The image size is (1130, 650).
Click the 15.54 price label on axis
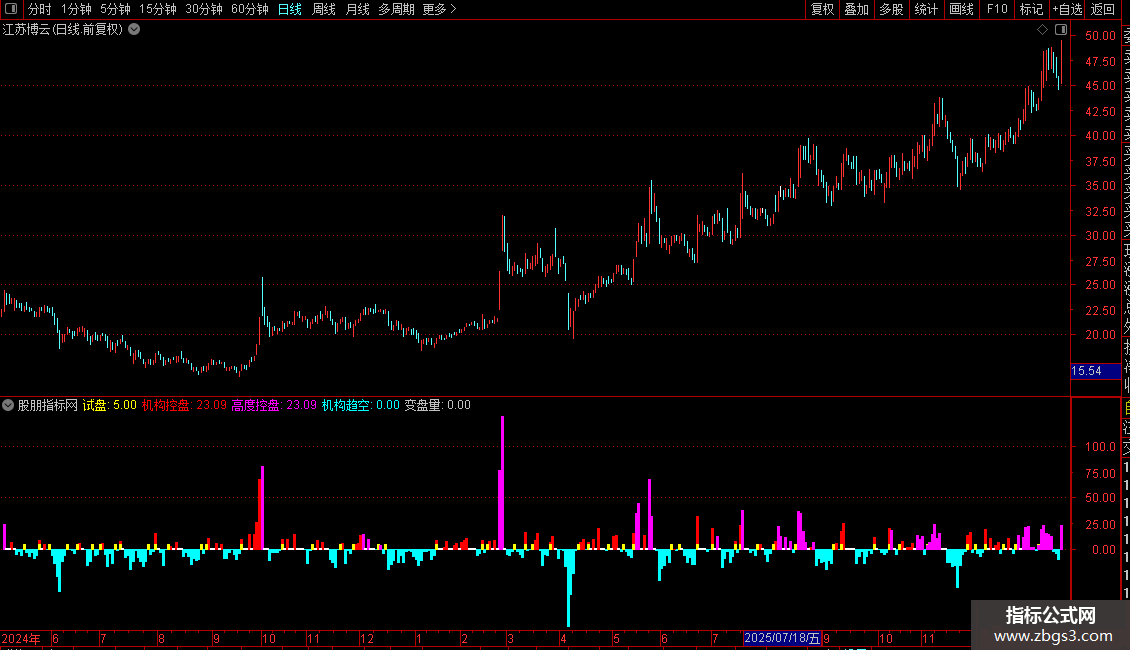tap(1095, 371)
